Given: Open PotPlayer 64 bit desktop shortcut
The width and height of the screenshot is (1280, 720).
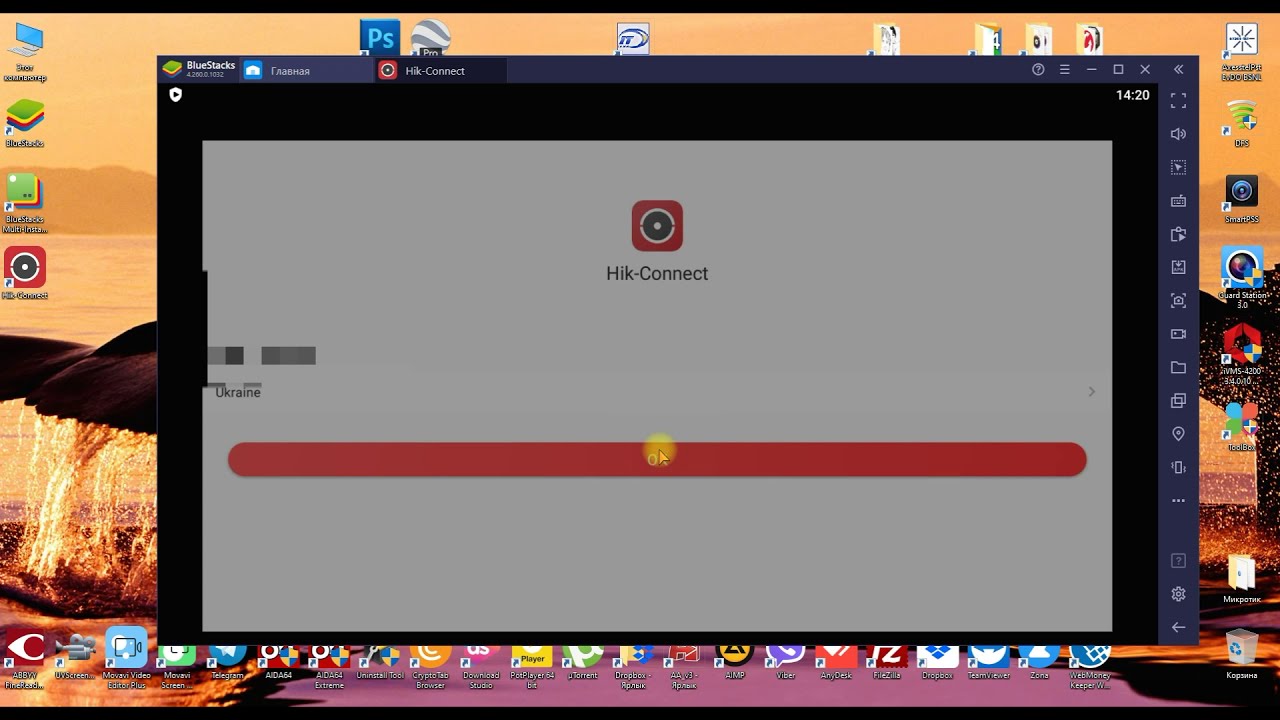Looking at the screenshot, I should coord(532,665).
